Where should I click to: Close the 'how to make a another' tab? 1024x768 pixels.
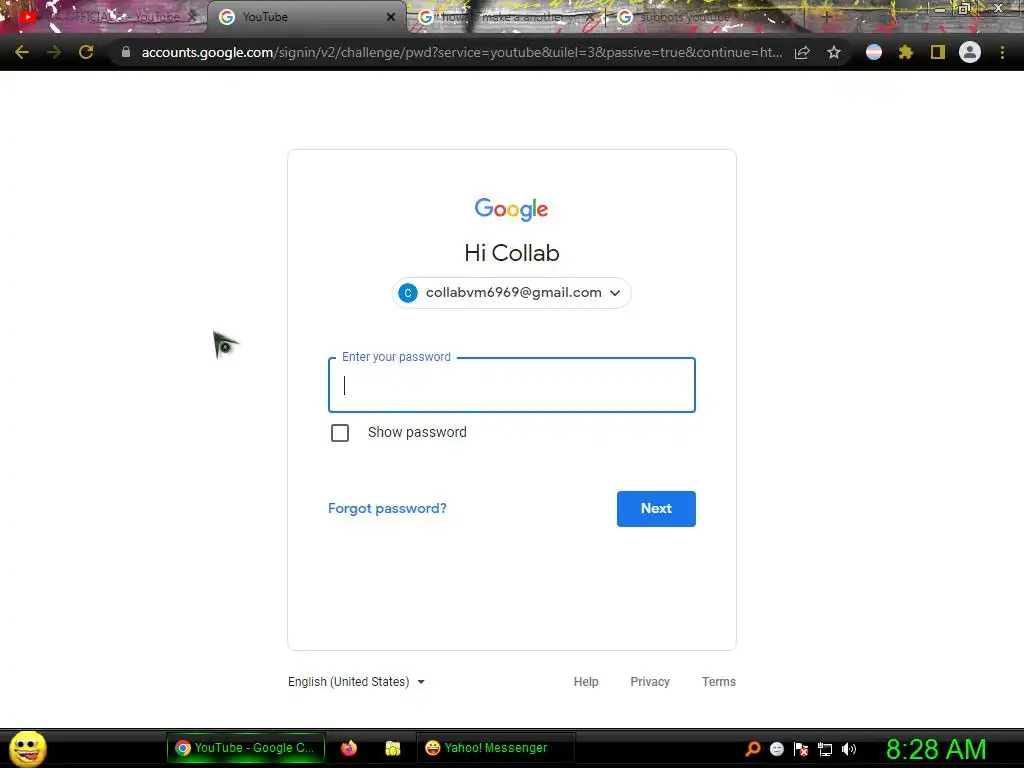point(590,17)
